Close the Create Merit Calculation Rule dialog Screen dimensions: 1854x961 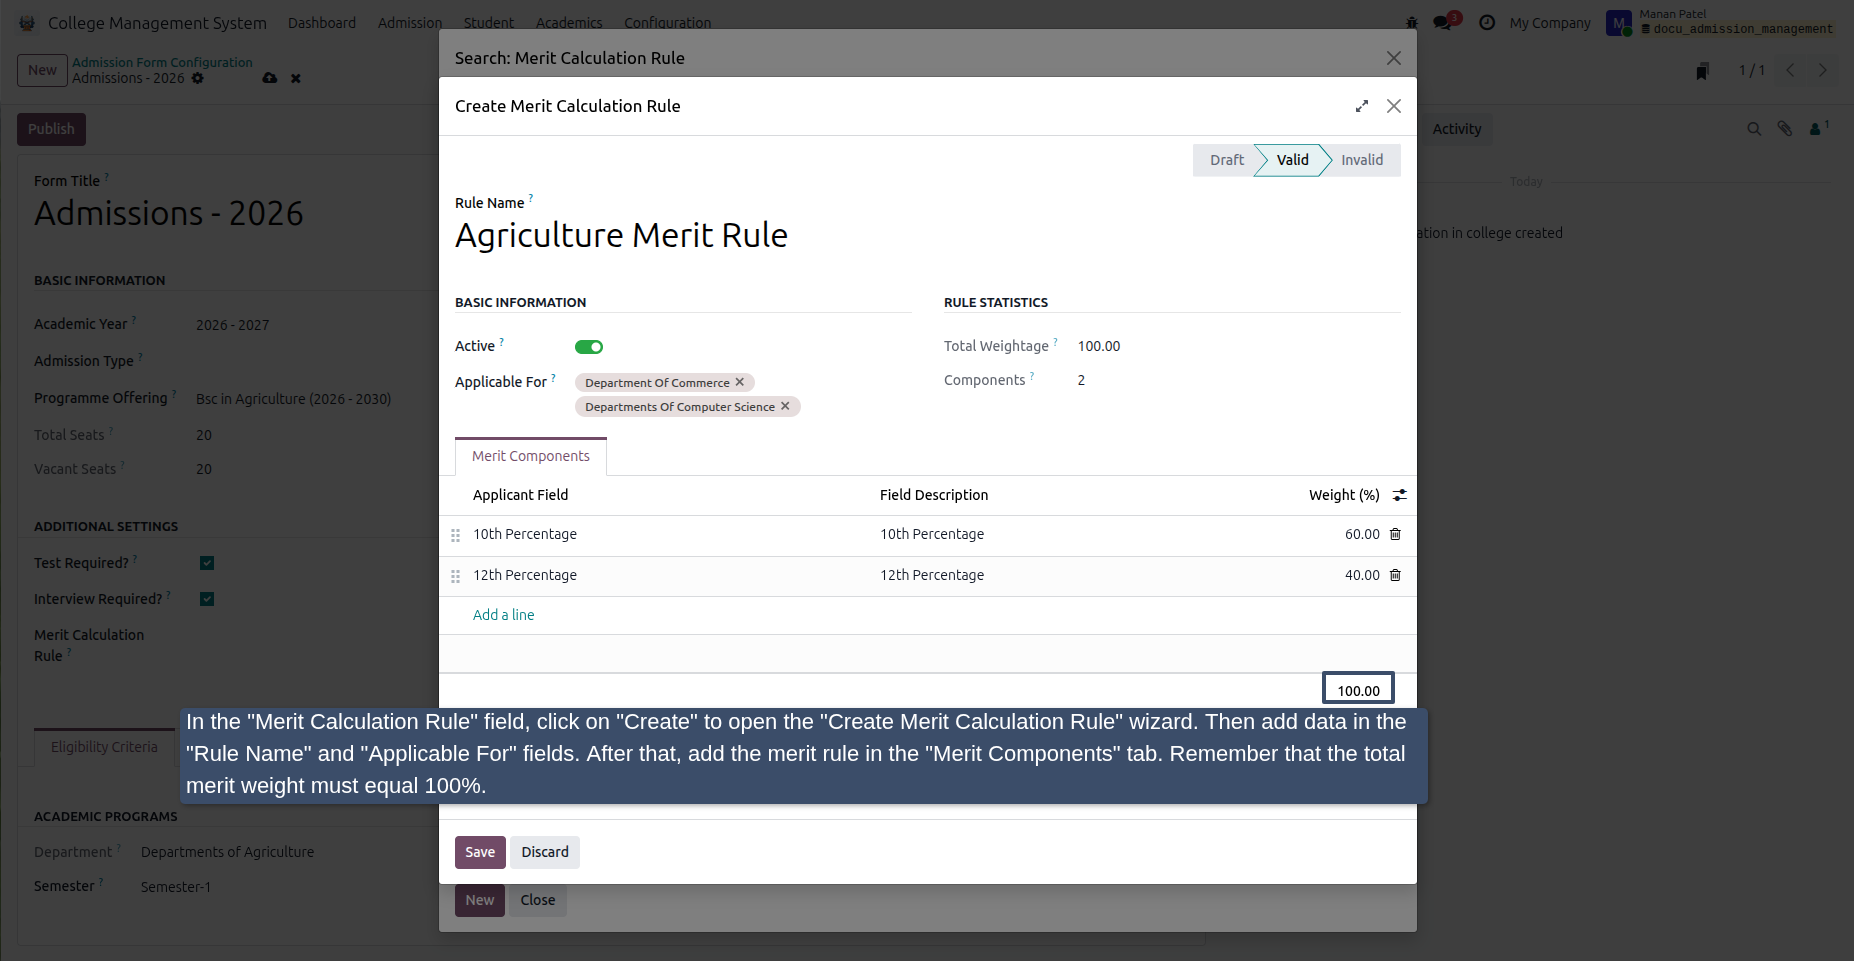click(1394, 106)
